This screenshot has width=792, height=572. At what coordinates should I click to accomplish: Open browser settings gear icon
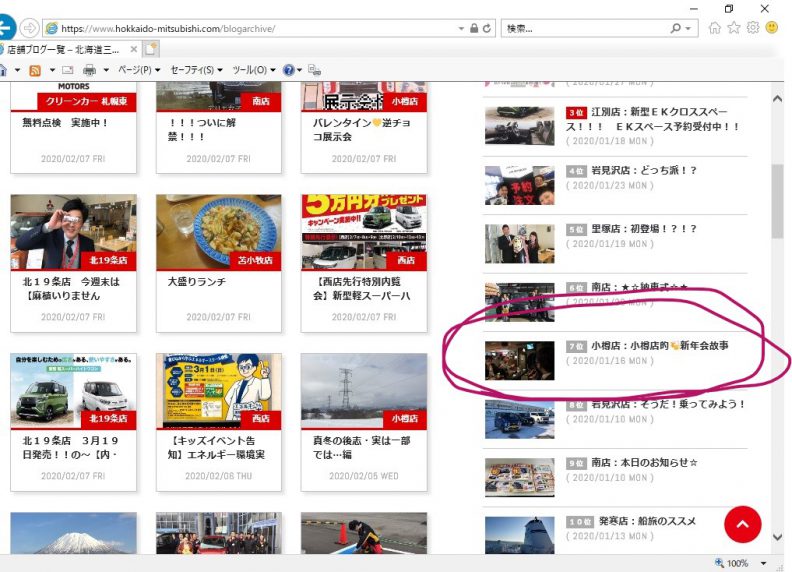753,28
